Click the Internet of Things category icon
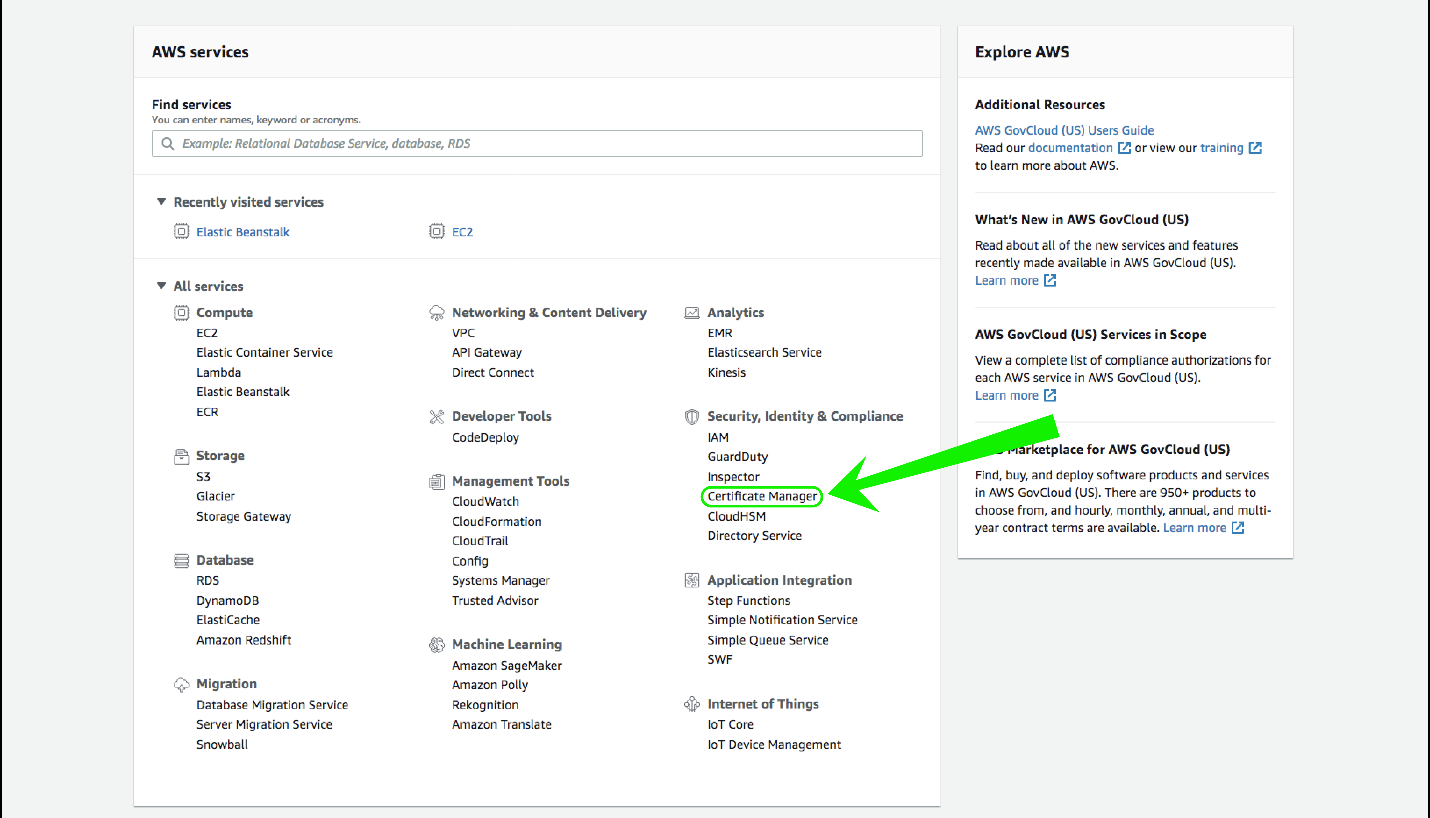Viewport: 1430px width, 818px height. point(692,705)
